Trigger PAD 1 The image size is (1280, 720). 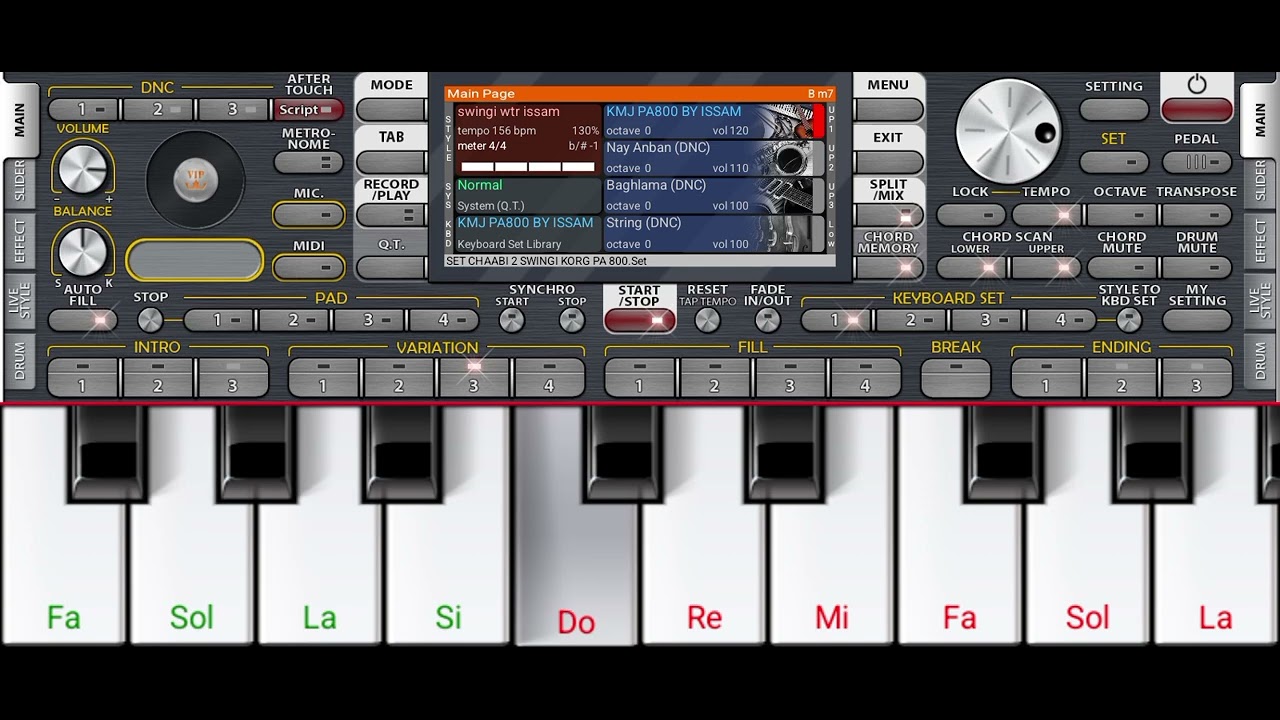click(x=219, y=320)
